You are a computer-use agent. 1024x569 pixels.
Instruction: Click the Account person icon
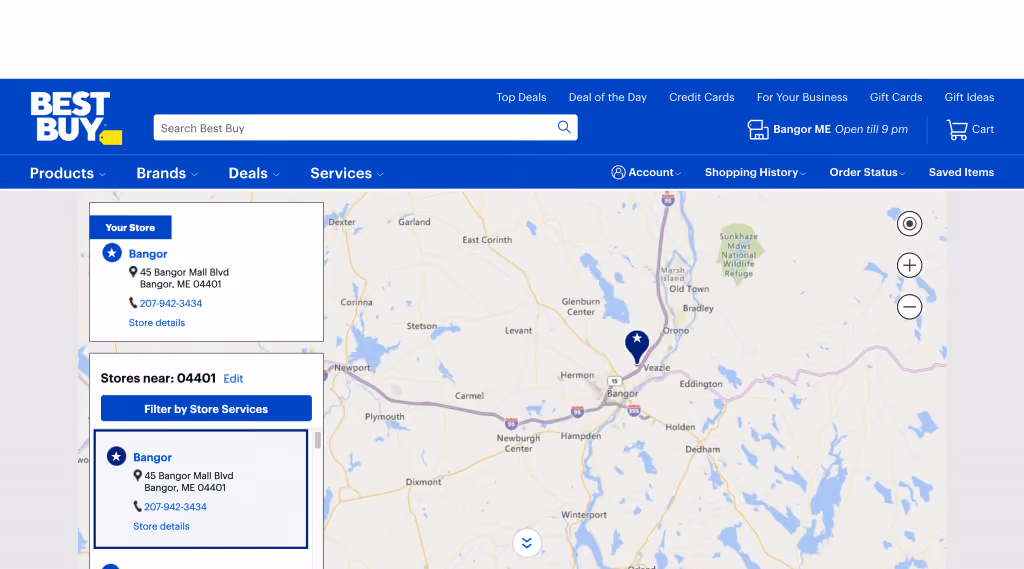[618, 172]
